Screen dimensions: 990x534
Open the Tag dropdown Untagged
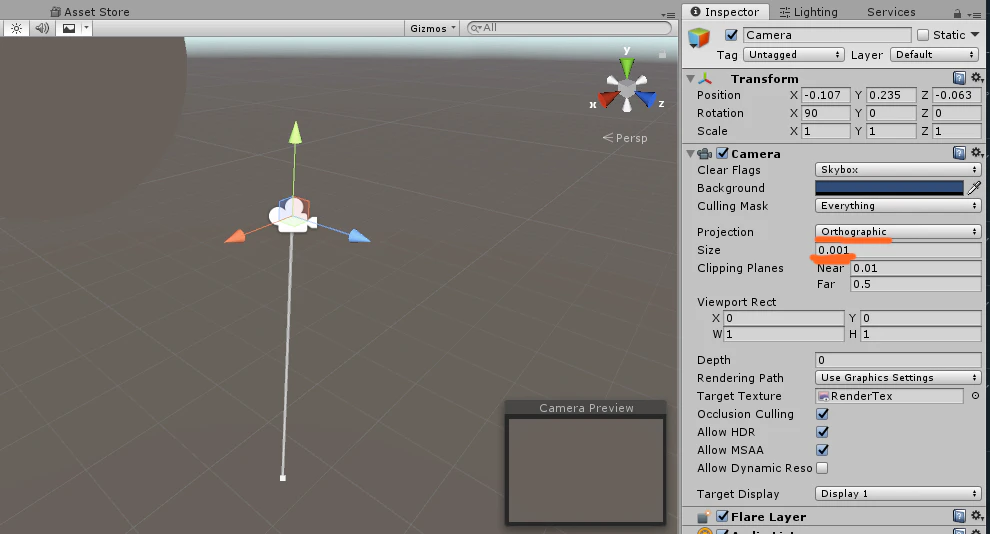pyautogui.click(x=794, y=55)
